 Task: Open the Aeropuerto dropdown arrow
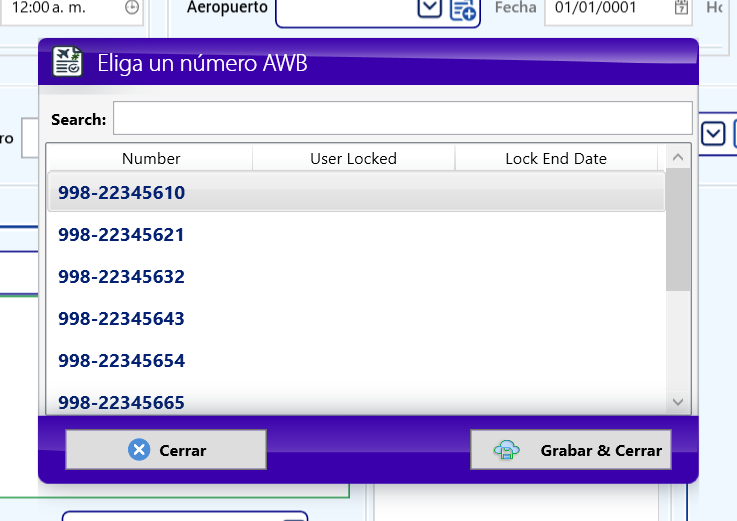[x=430, y=8]
